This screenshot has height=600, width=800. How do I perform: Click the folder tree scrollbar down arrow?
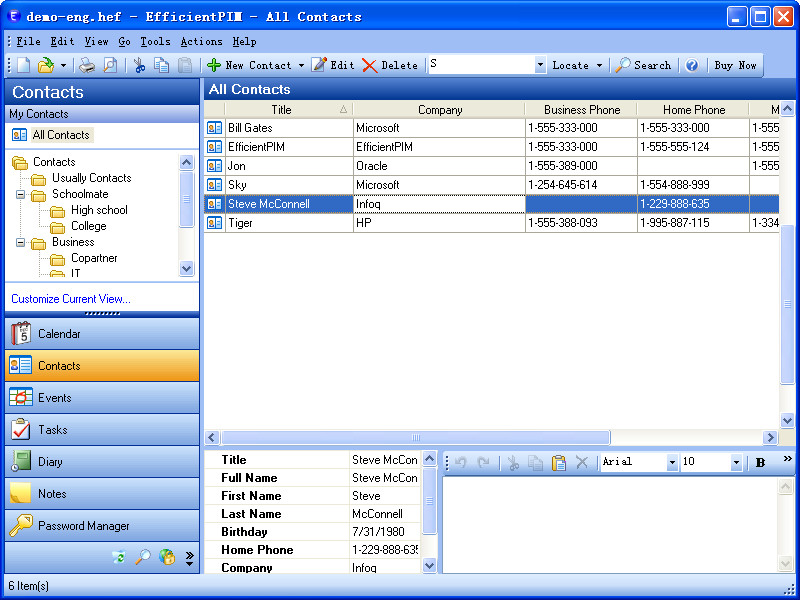pyautogui.click(x=187, y=268)
